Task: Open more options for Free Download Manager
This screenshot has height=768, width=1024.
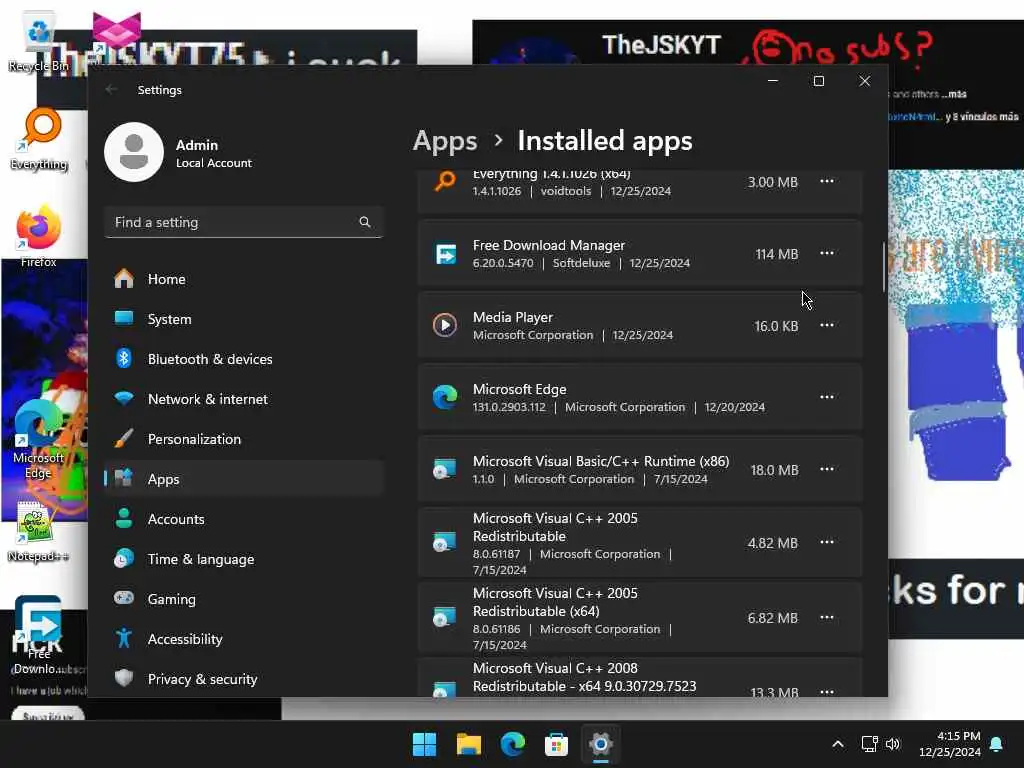Action: (827, 253)
